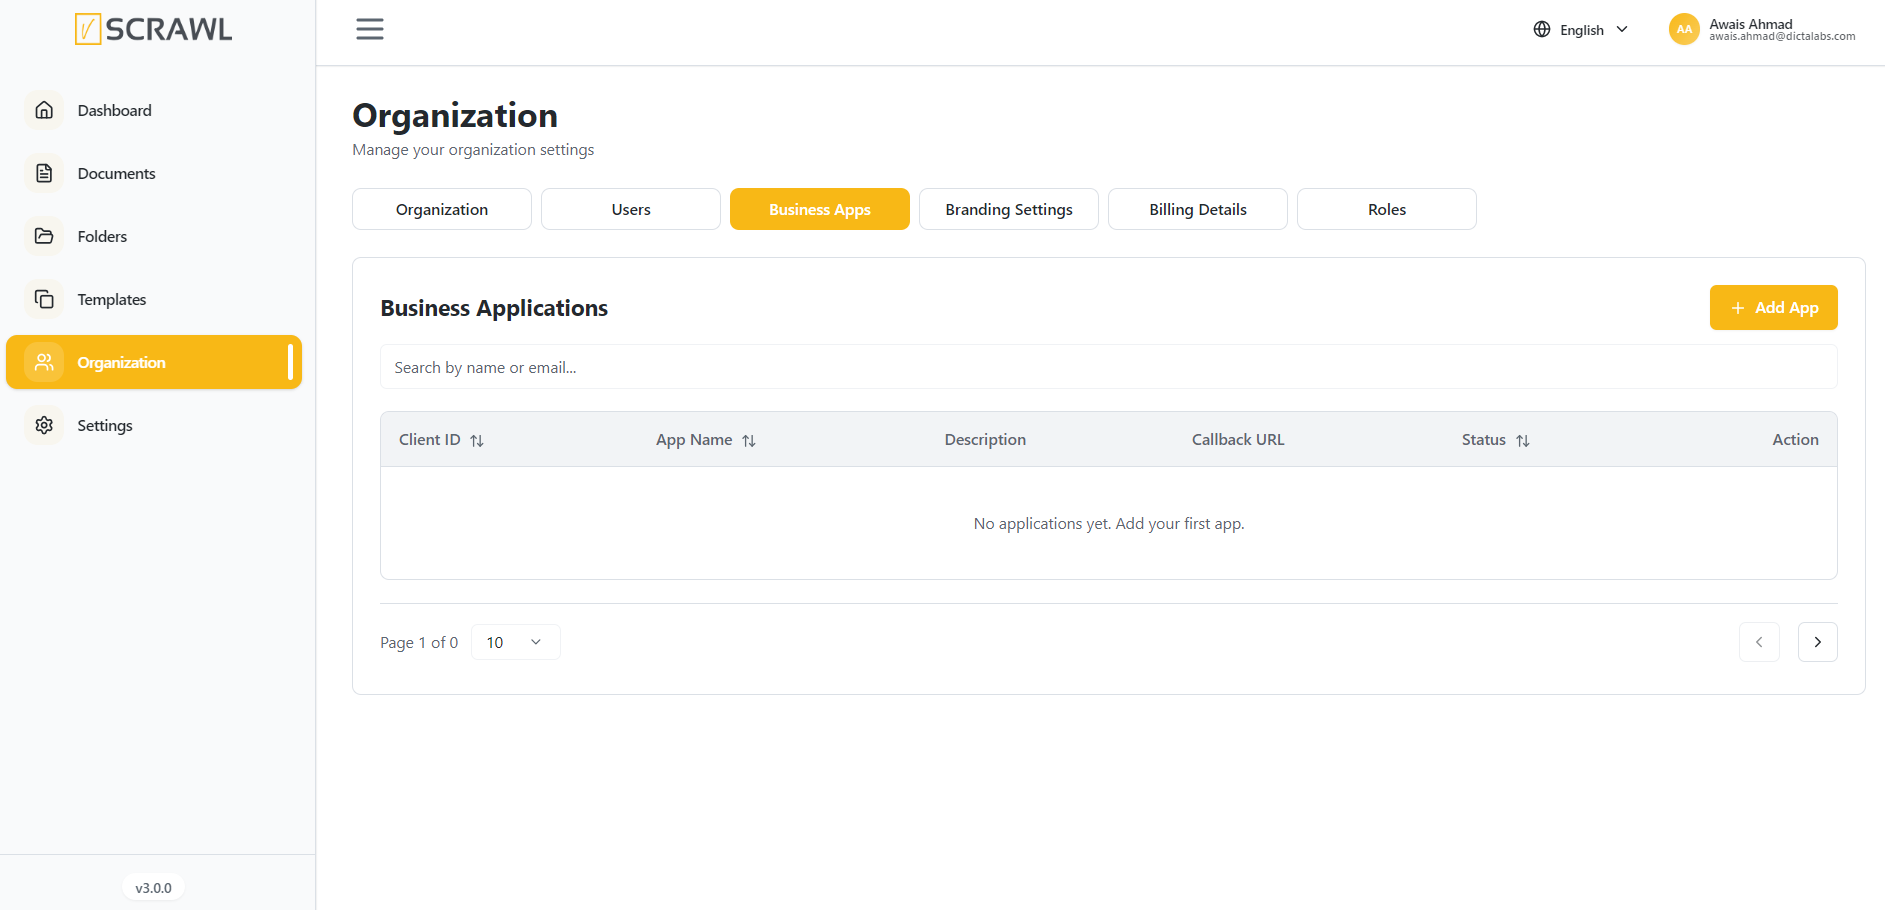Switch to the Roles tab
The width and height of the screenshot is (1885, 910).
pos(1387,209)
